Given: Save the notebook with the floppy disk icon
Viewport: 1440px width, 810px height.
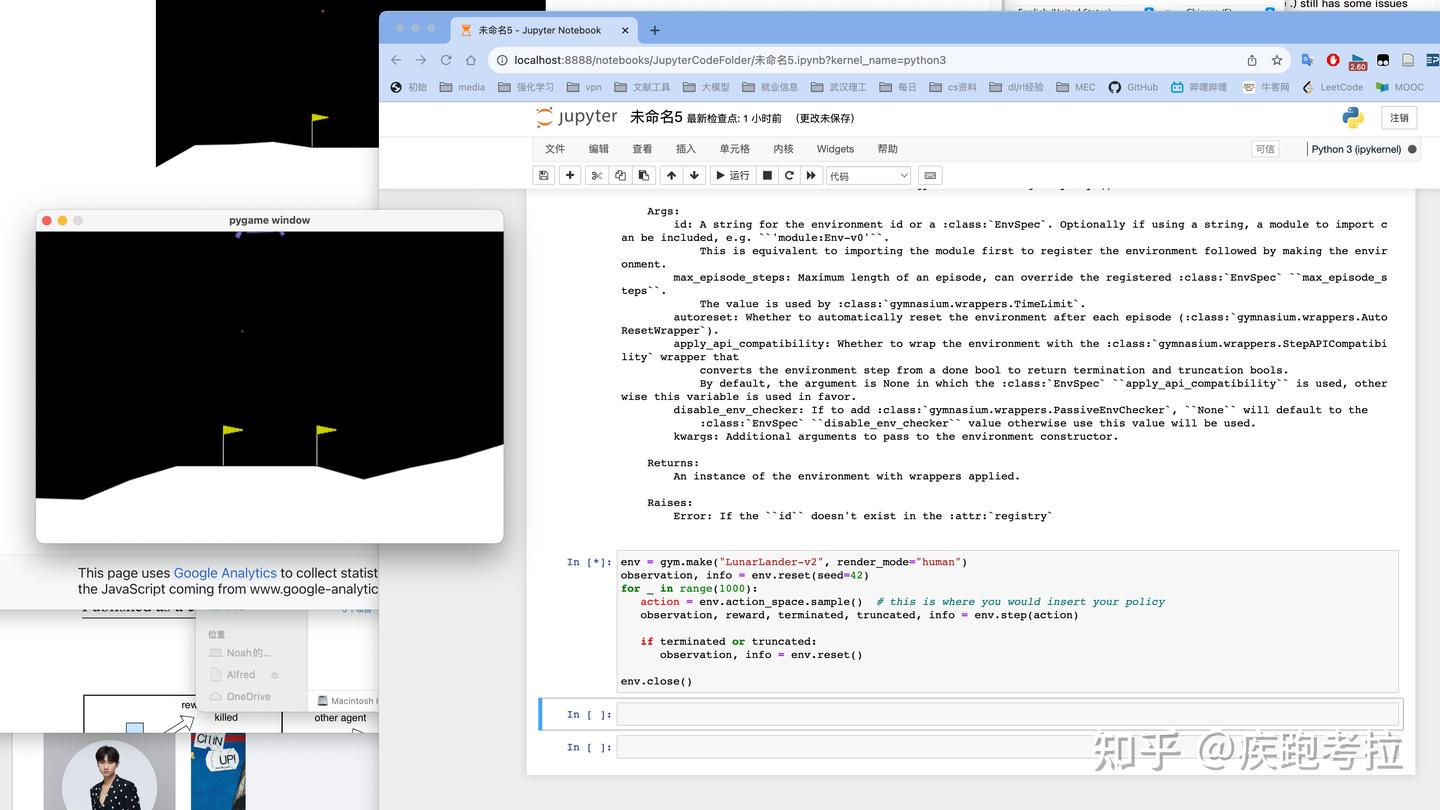Looking at the screenshot, I should tap(544, 176).
